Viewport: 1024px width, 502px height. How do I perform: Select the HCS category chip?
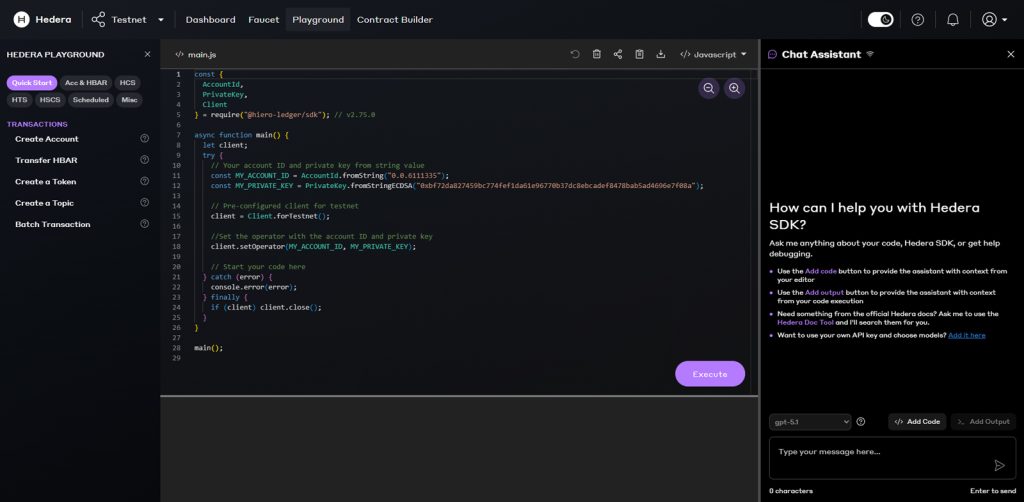point(127,83)
